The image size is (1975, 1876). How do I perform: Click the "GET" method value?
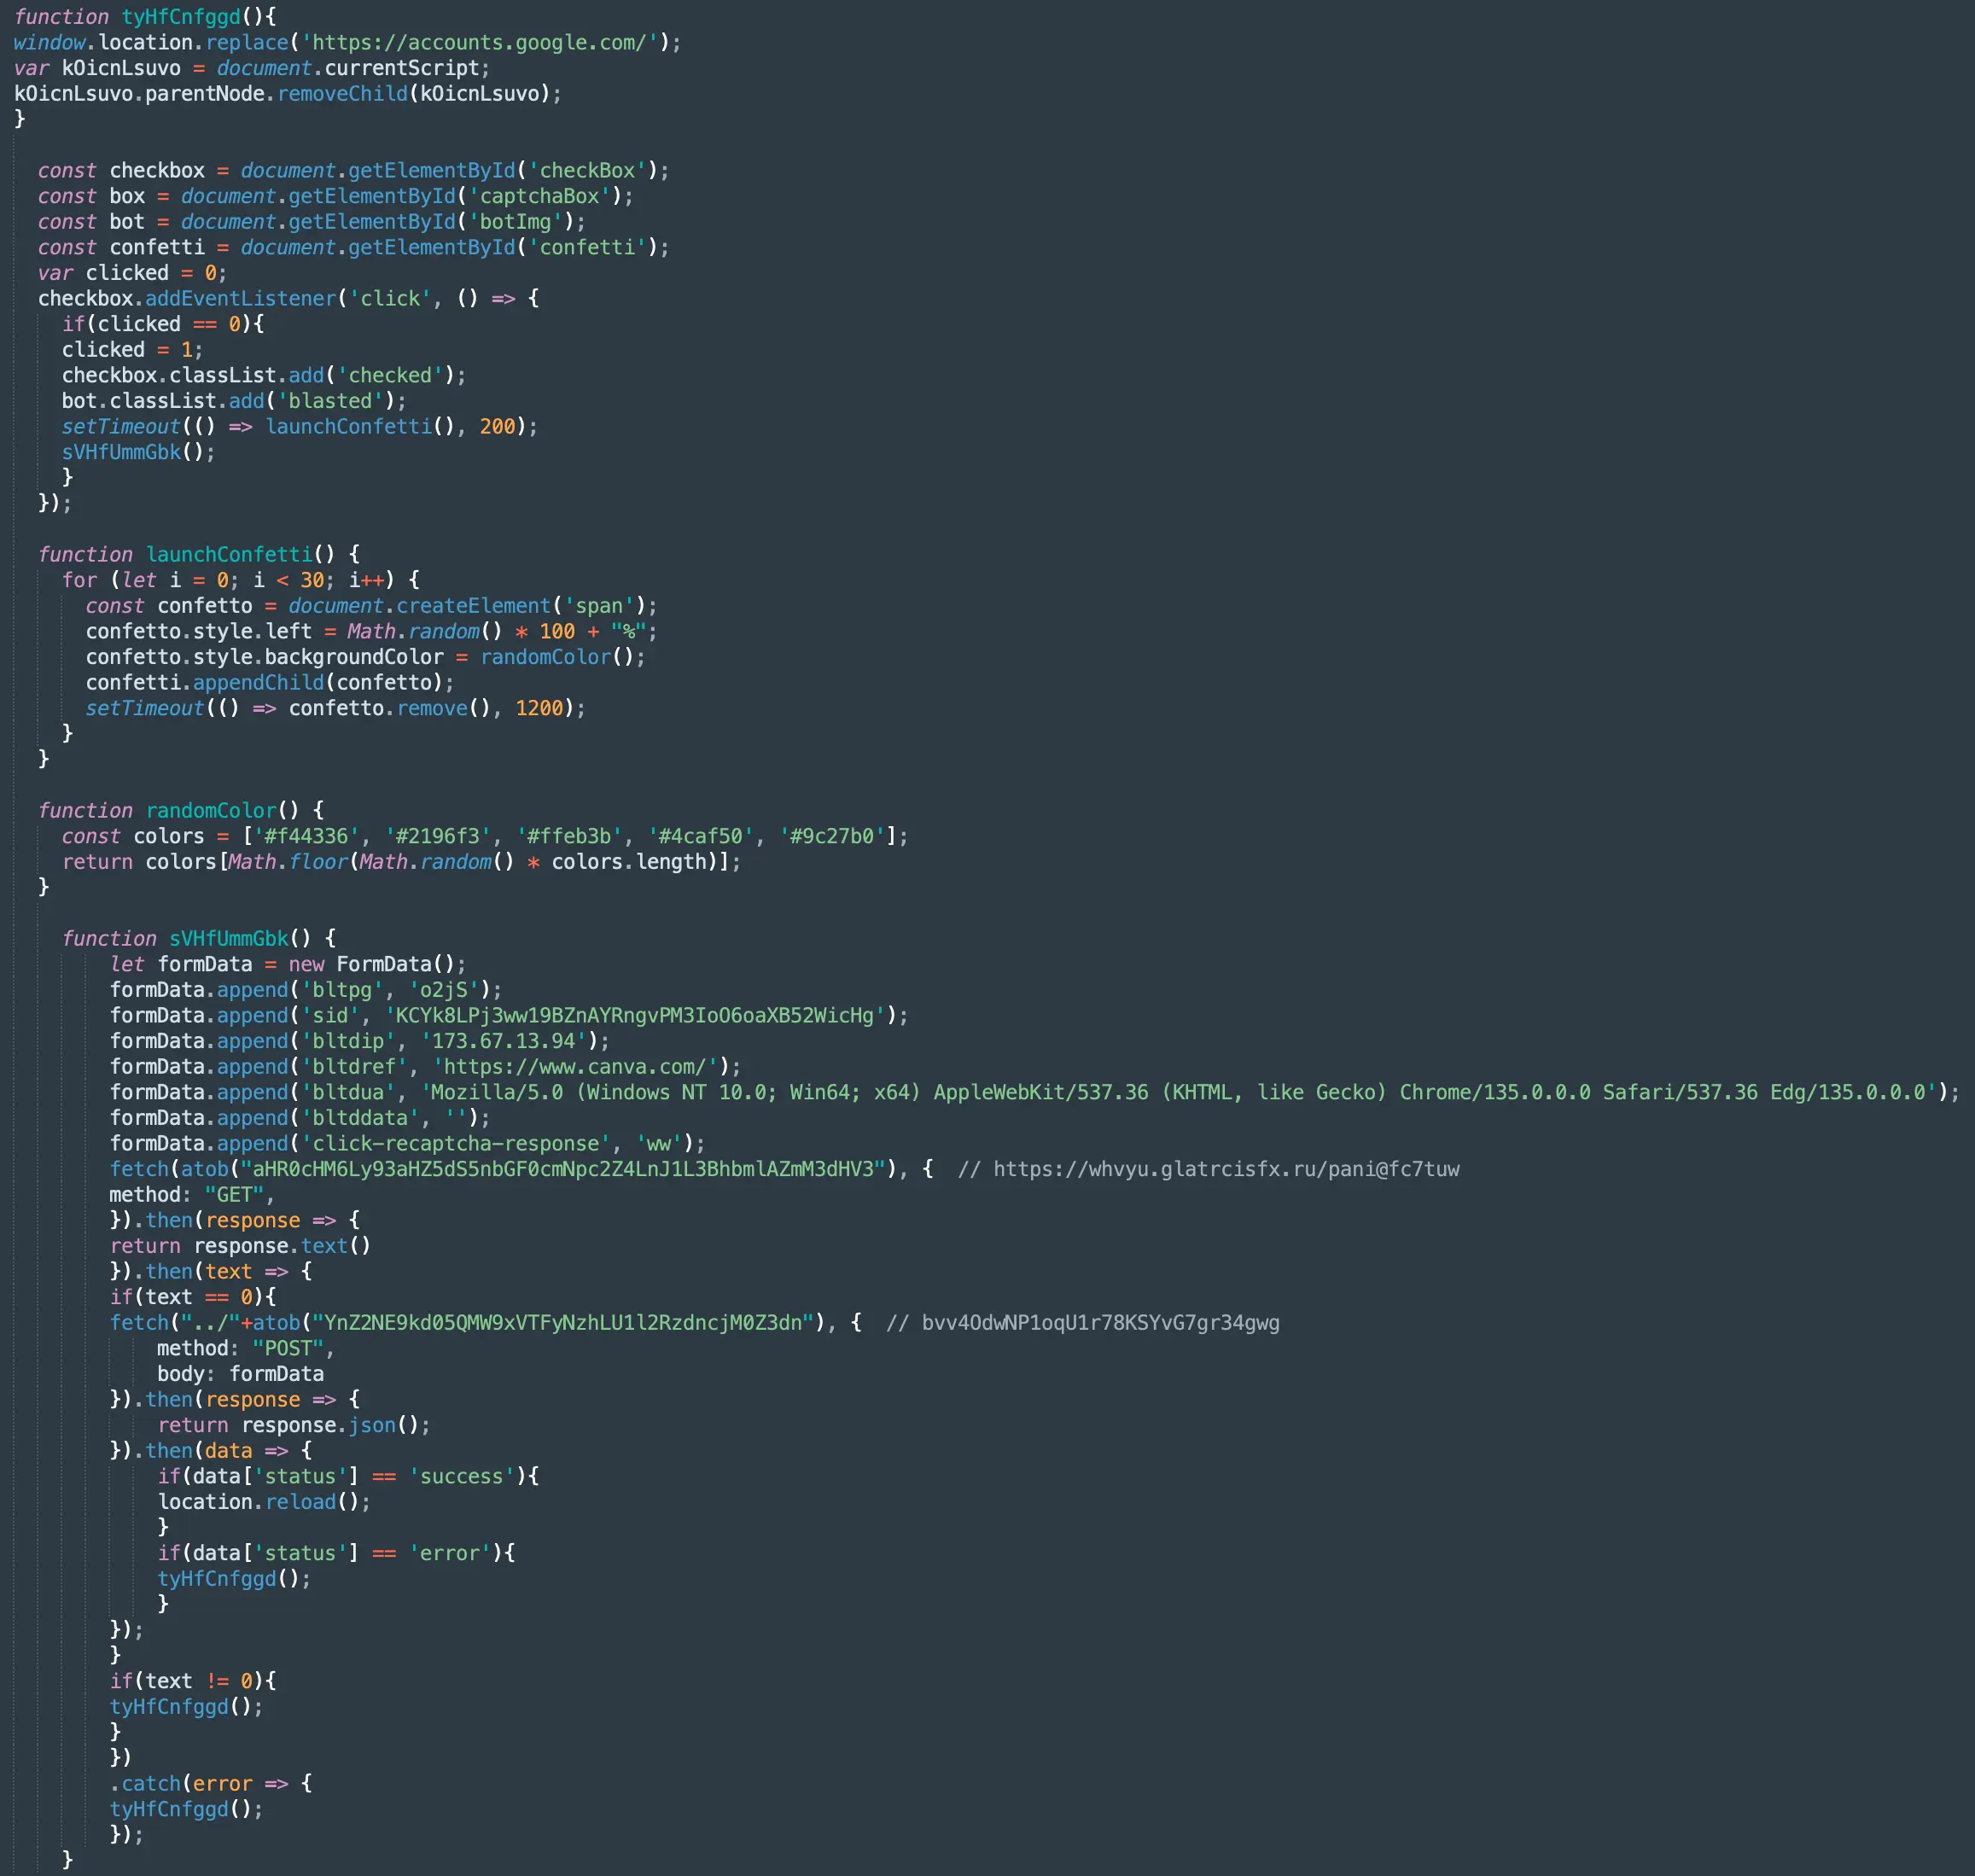pyautogui.click(x=234, y=1195)
